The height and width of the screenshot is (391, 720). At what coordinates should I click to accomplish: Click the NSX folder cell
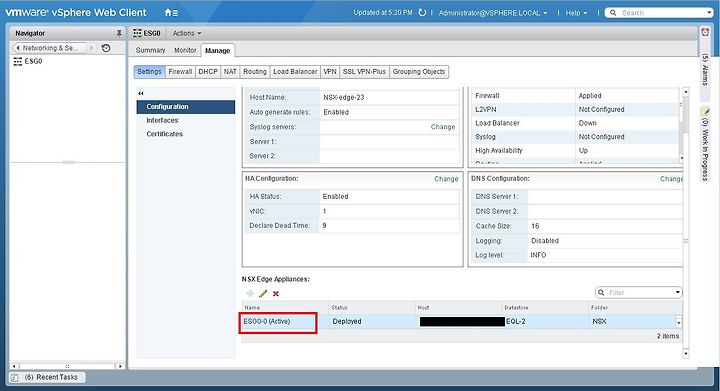click(x=599, y=321)
